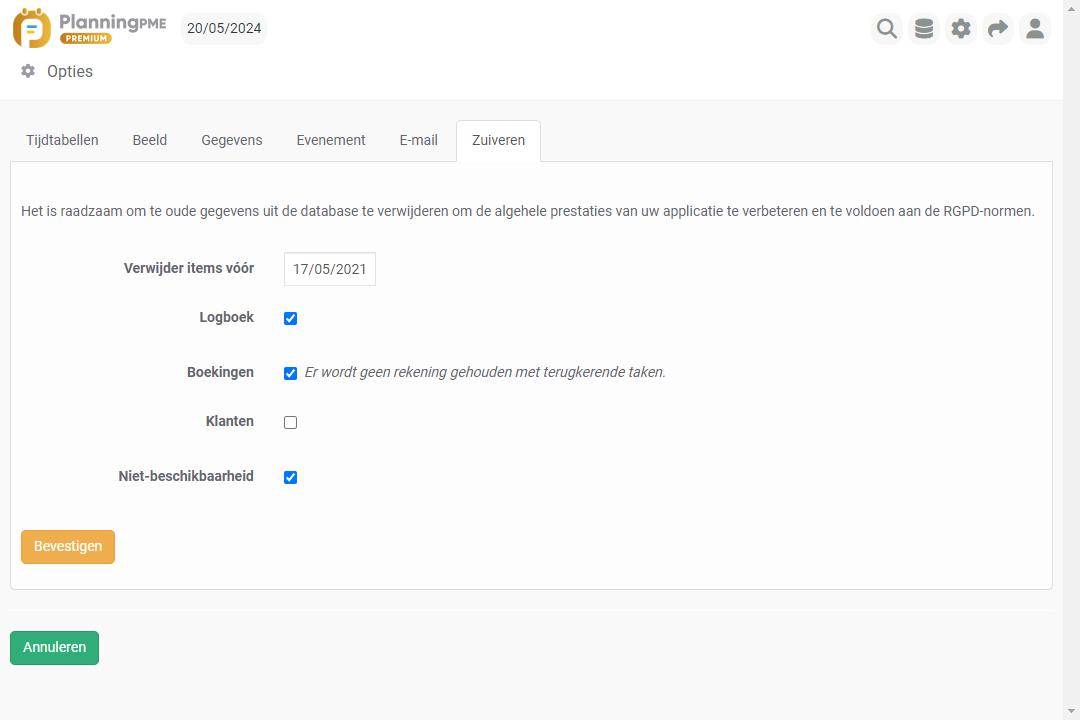Open the search magnifier icon
Viewport: 1080px width, 720px height.
tap(886, 29)
